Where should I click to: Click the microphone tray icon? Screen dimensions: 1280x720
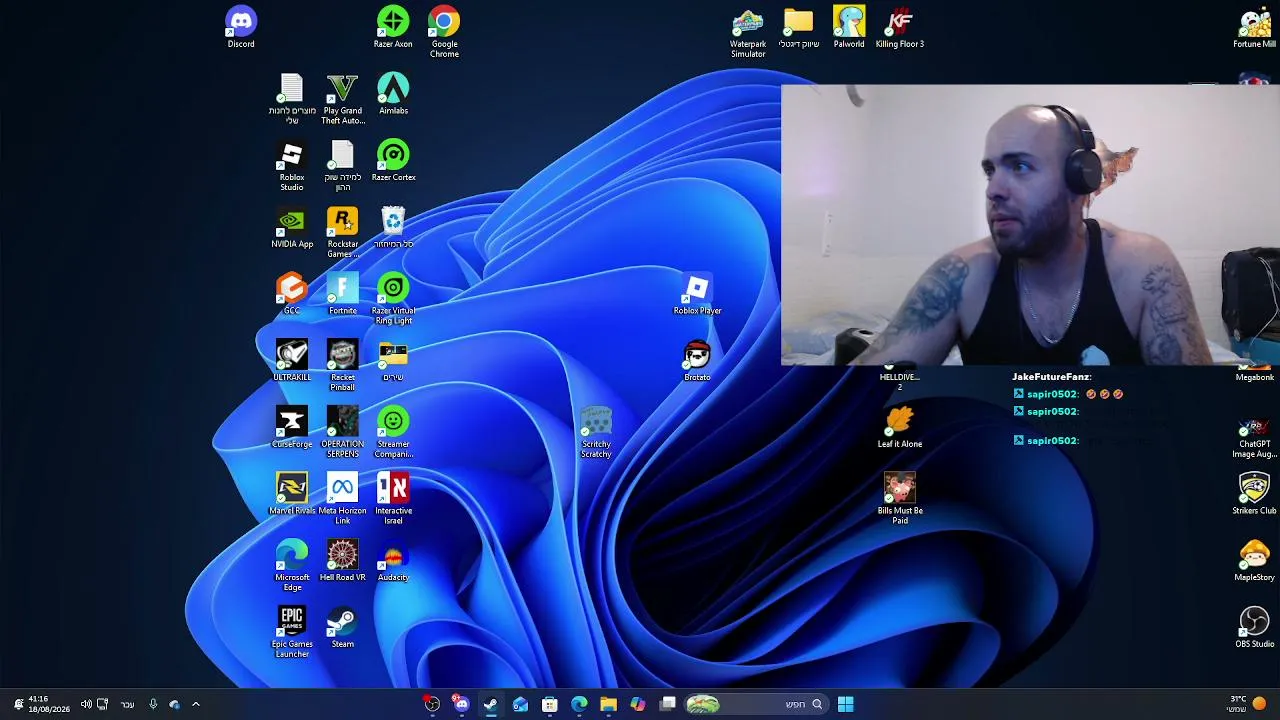[x=153, y=704]
